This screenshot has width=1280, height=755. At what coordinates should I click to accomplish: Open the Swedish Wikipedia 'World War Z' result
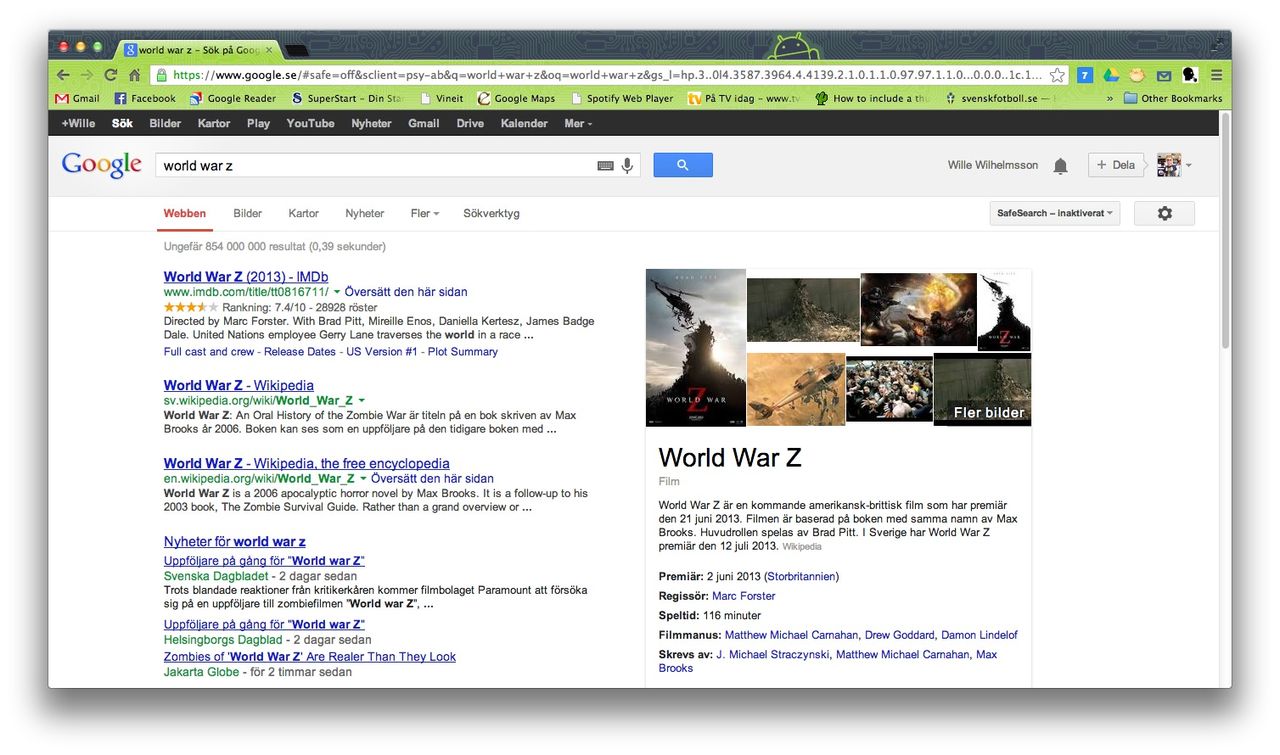point(239,385)
